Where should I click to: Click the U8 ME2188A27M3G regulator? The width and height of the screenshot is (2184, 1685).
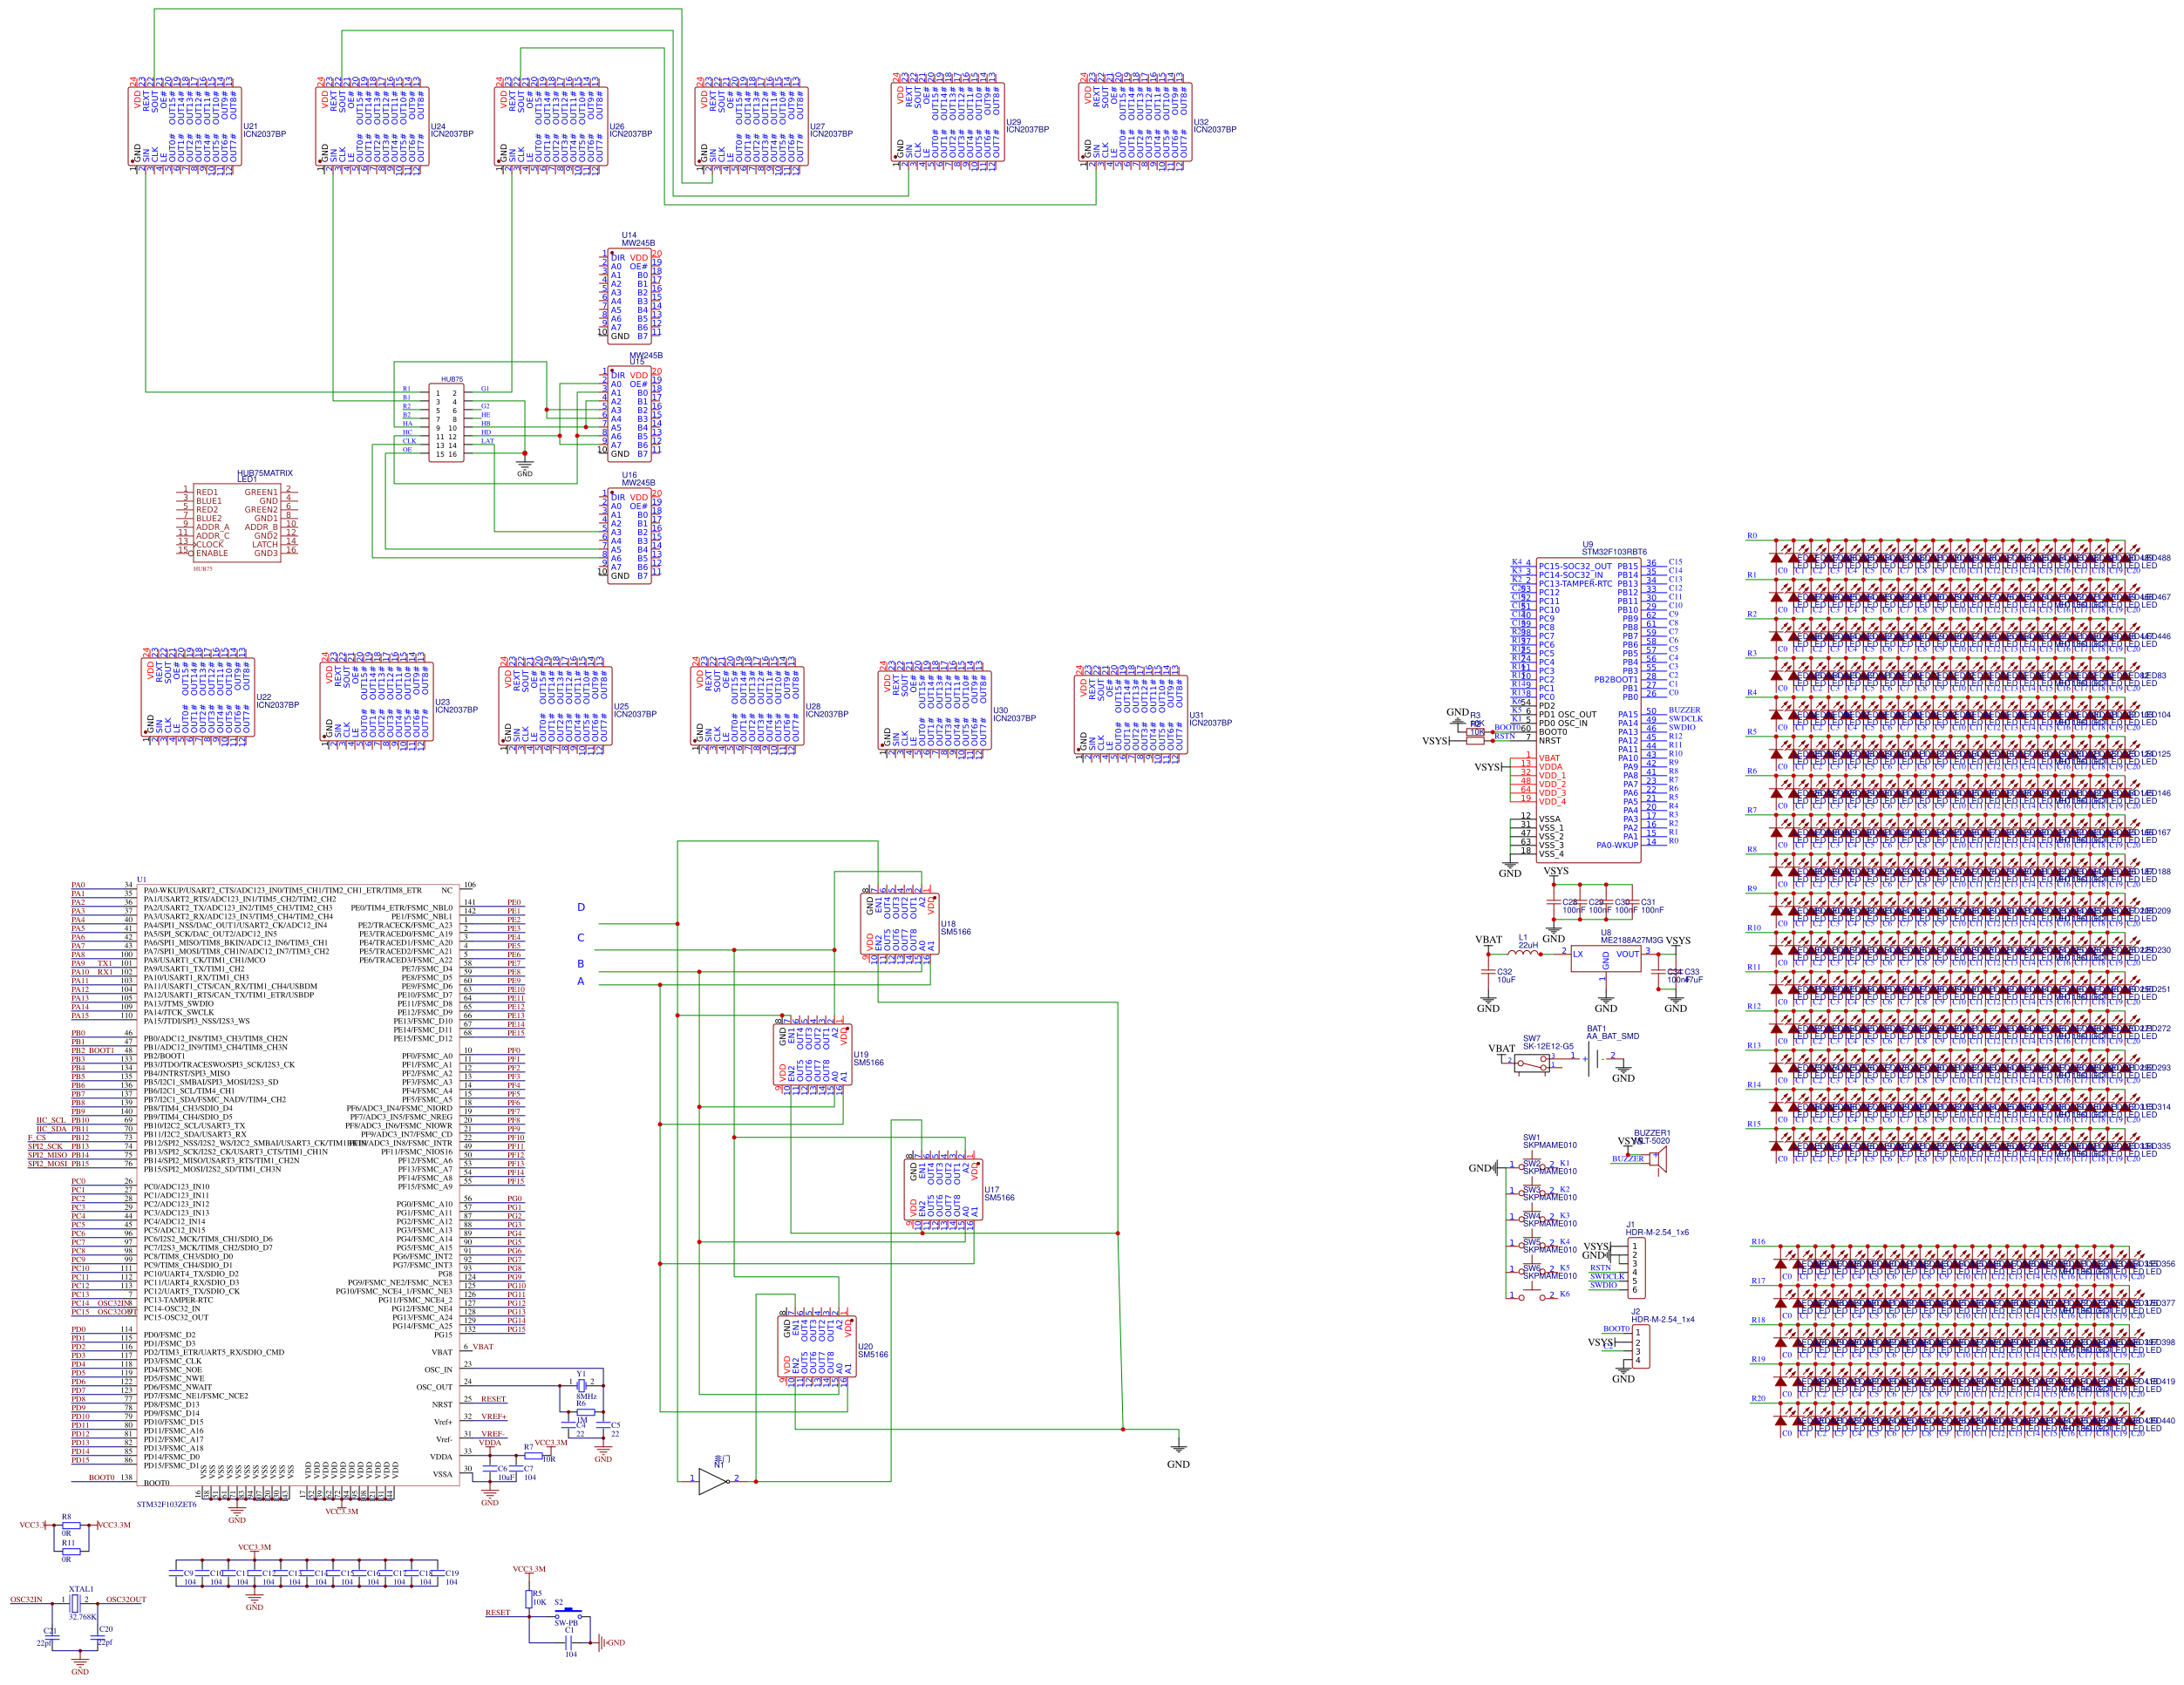tap(1606, 958)
